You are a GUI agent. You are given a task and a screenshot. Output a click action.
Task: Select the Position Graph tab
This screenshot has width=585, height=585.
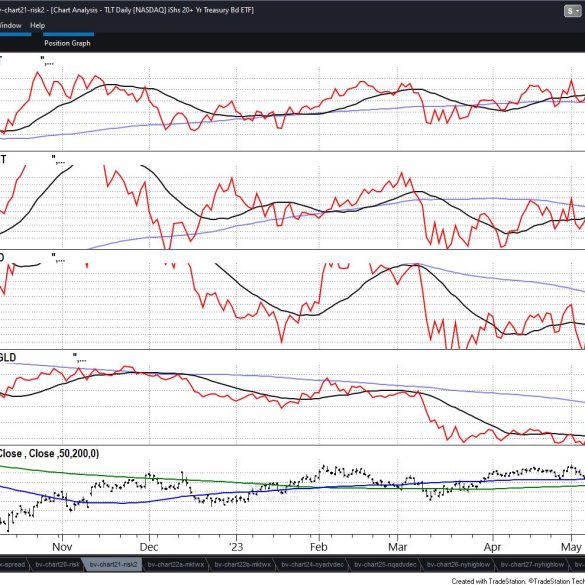coord(67,43)
